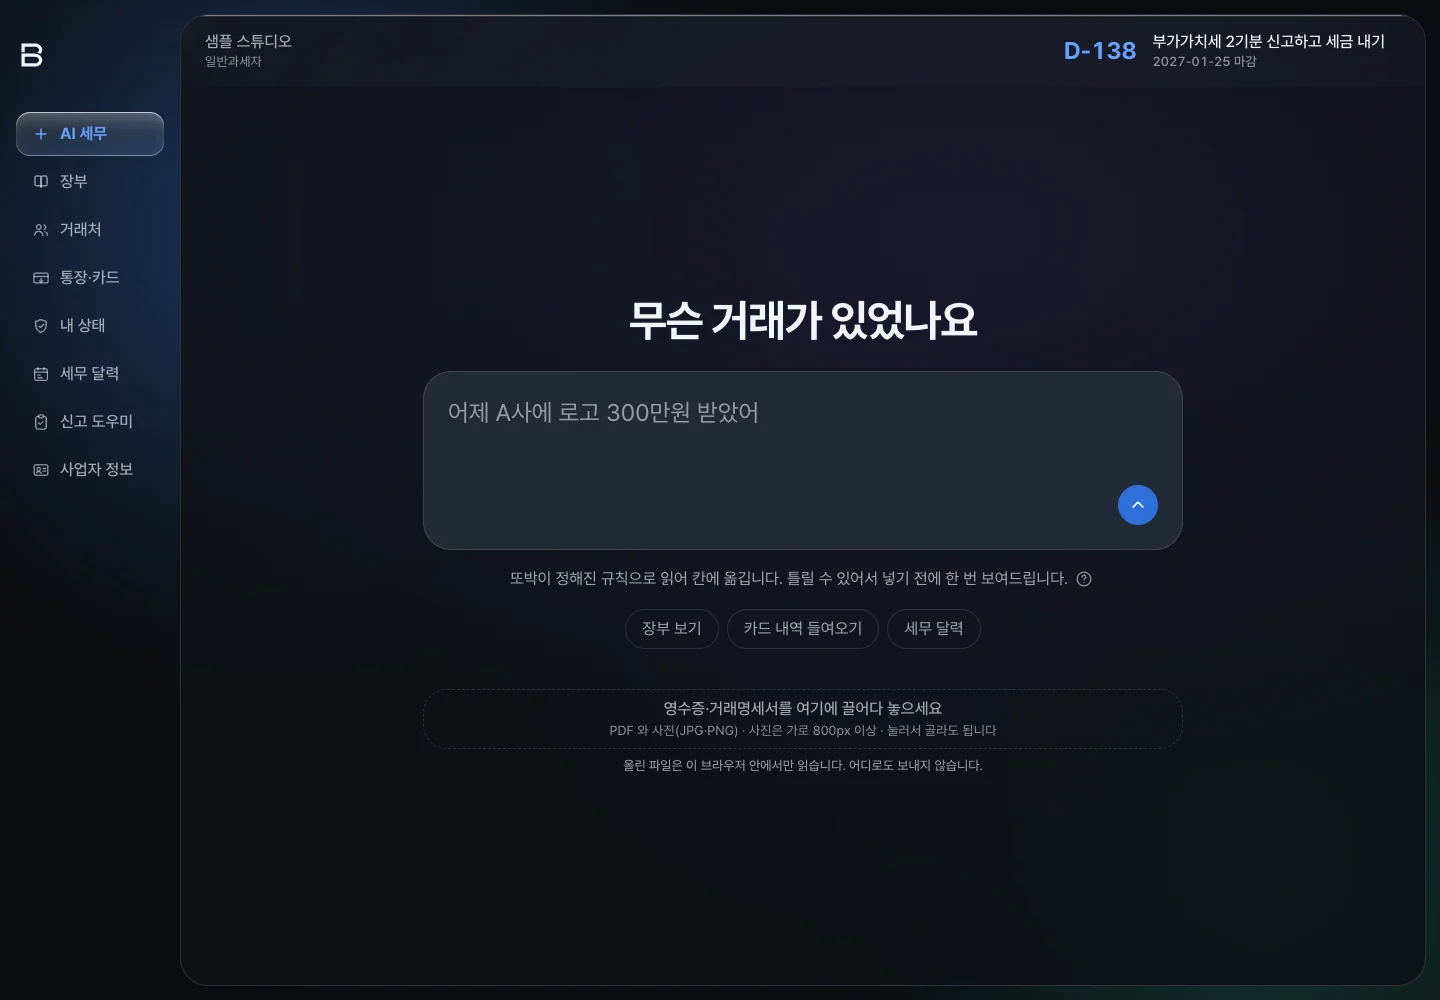Image resolution: width=1440 pixels, height=1000 pixels.
Task: Open 사업자 정보 from sidebar
Action: [90, 470]
